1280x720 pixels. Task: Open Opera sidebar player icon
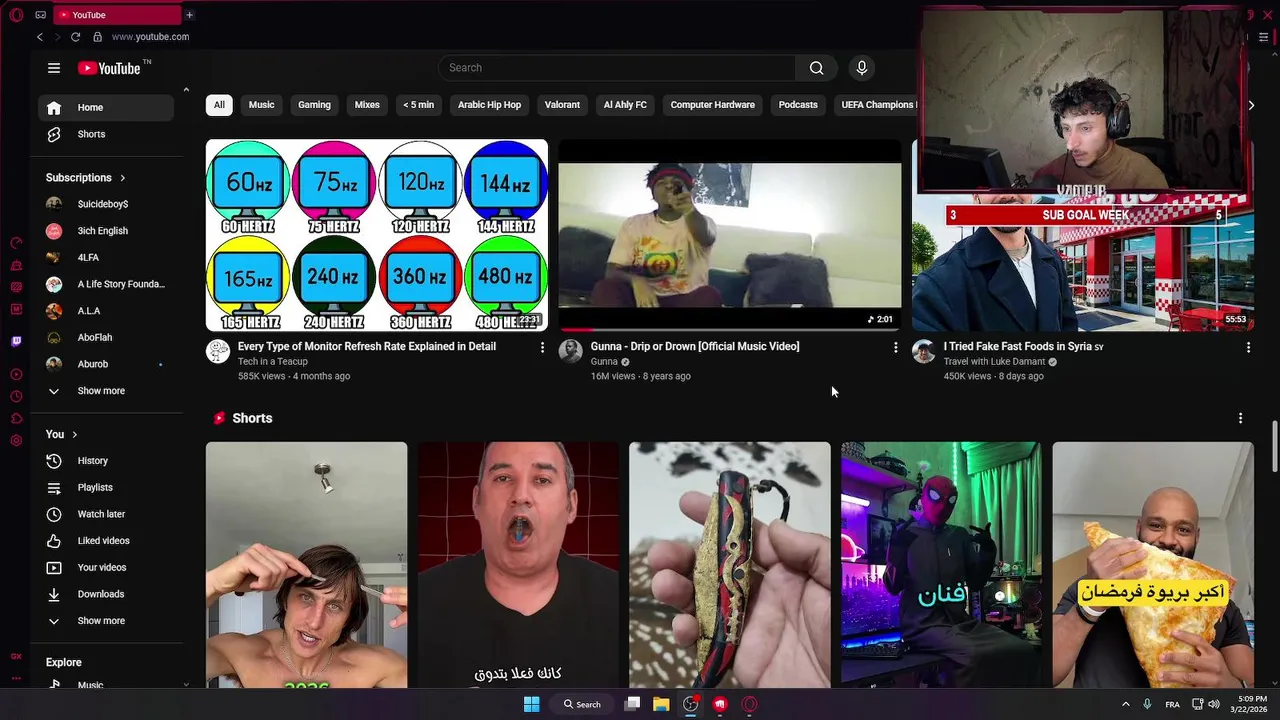(x=16, y=374)
